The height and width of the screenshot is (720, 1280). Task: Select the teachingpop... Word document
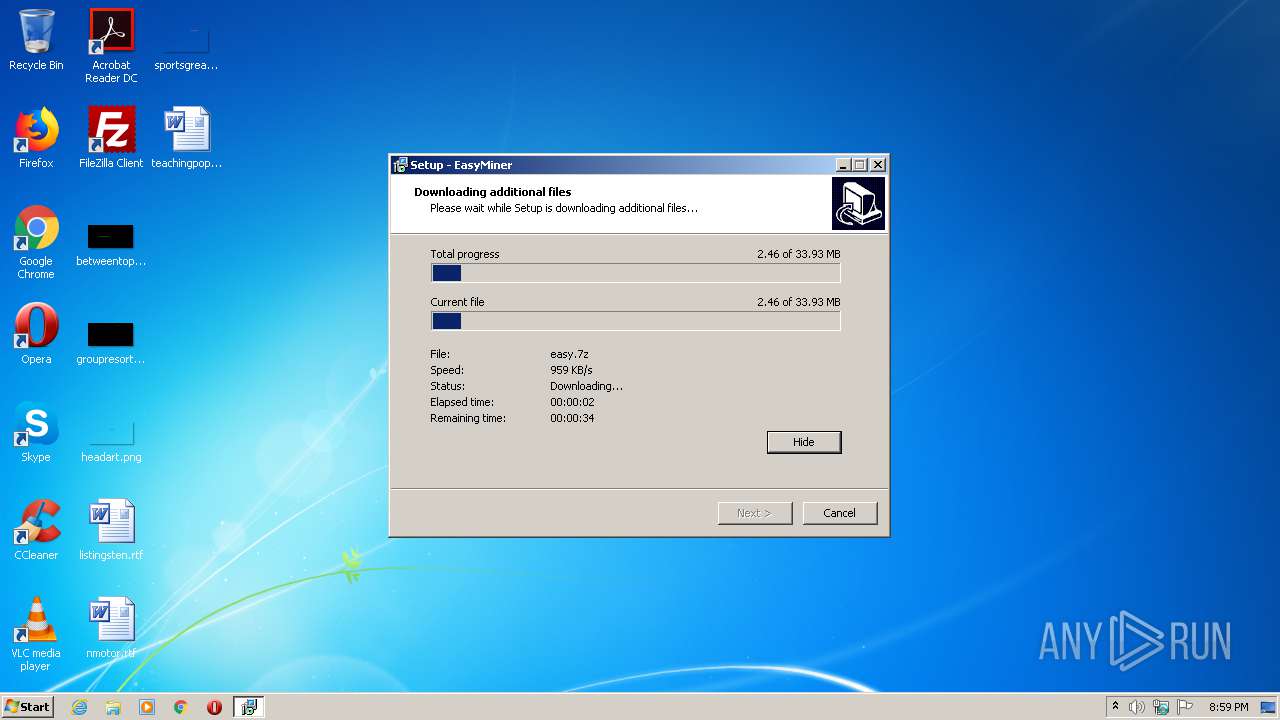click(x=186, y=138)
